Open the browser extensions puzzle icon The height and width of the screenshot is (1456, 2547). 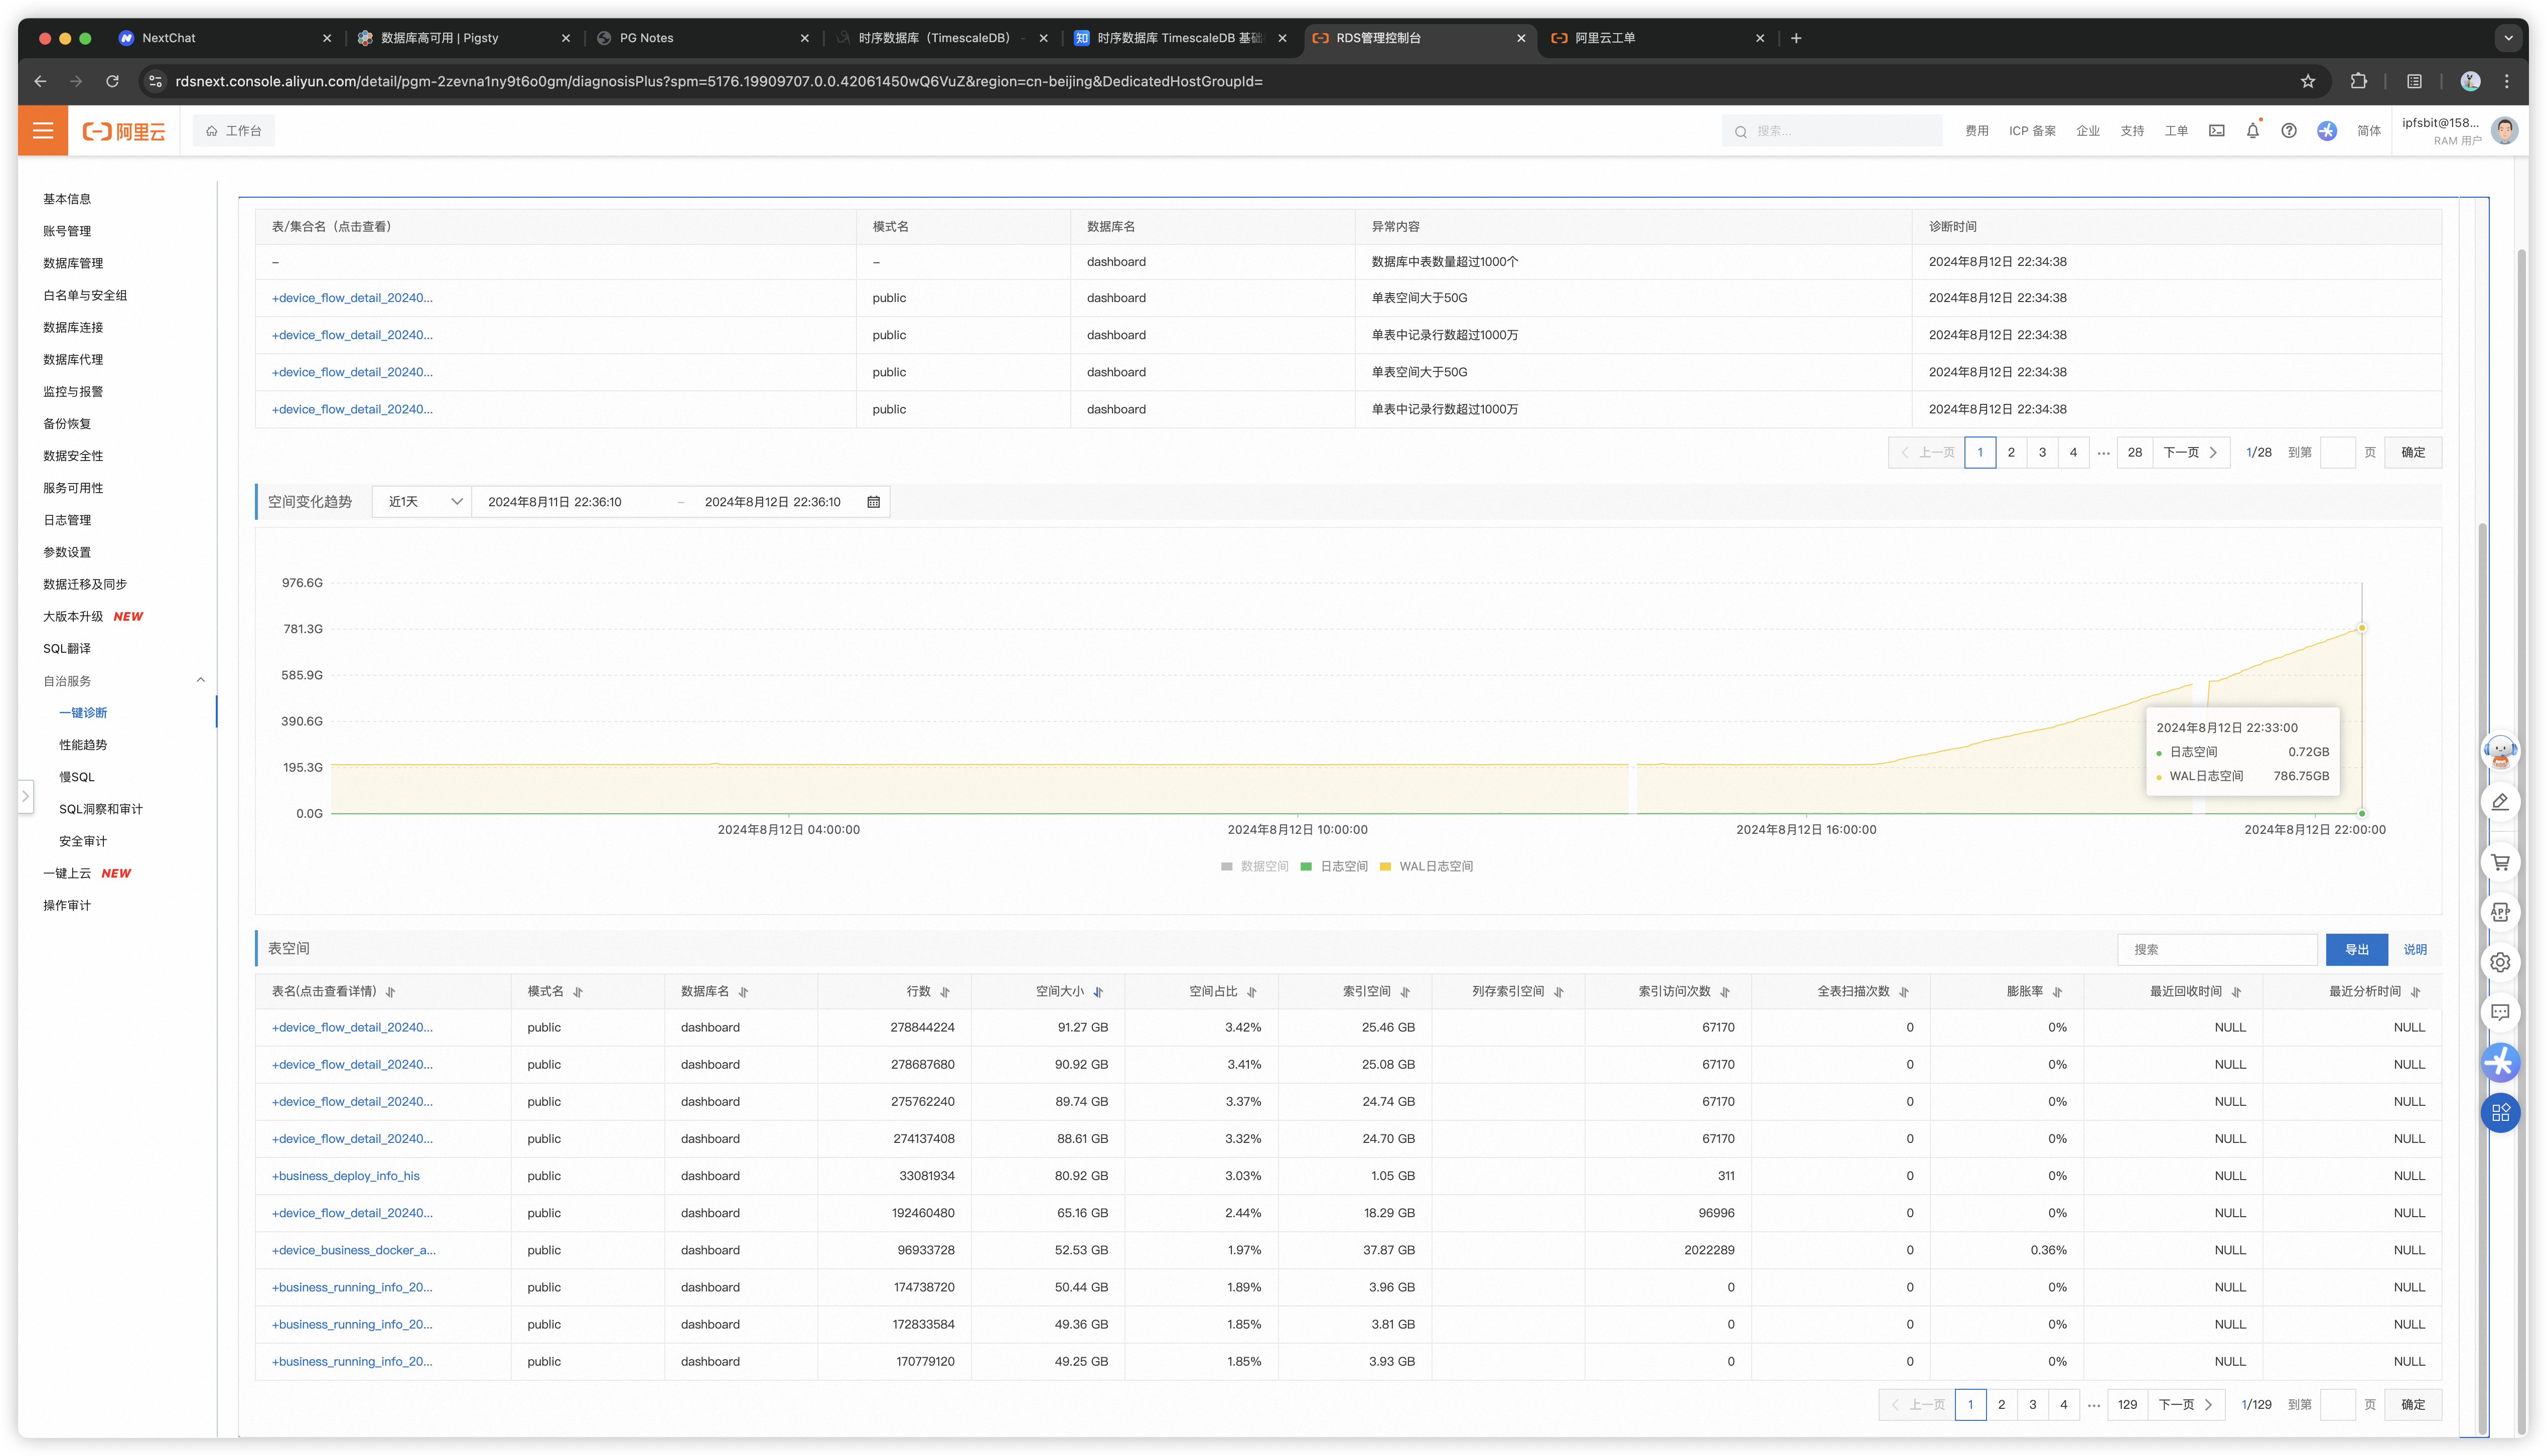[2358, 81]
